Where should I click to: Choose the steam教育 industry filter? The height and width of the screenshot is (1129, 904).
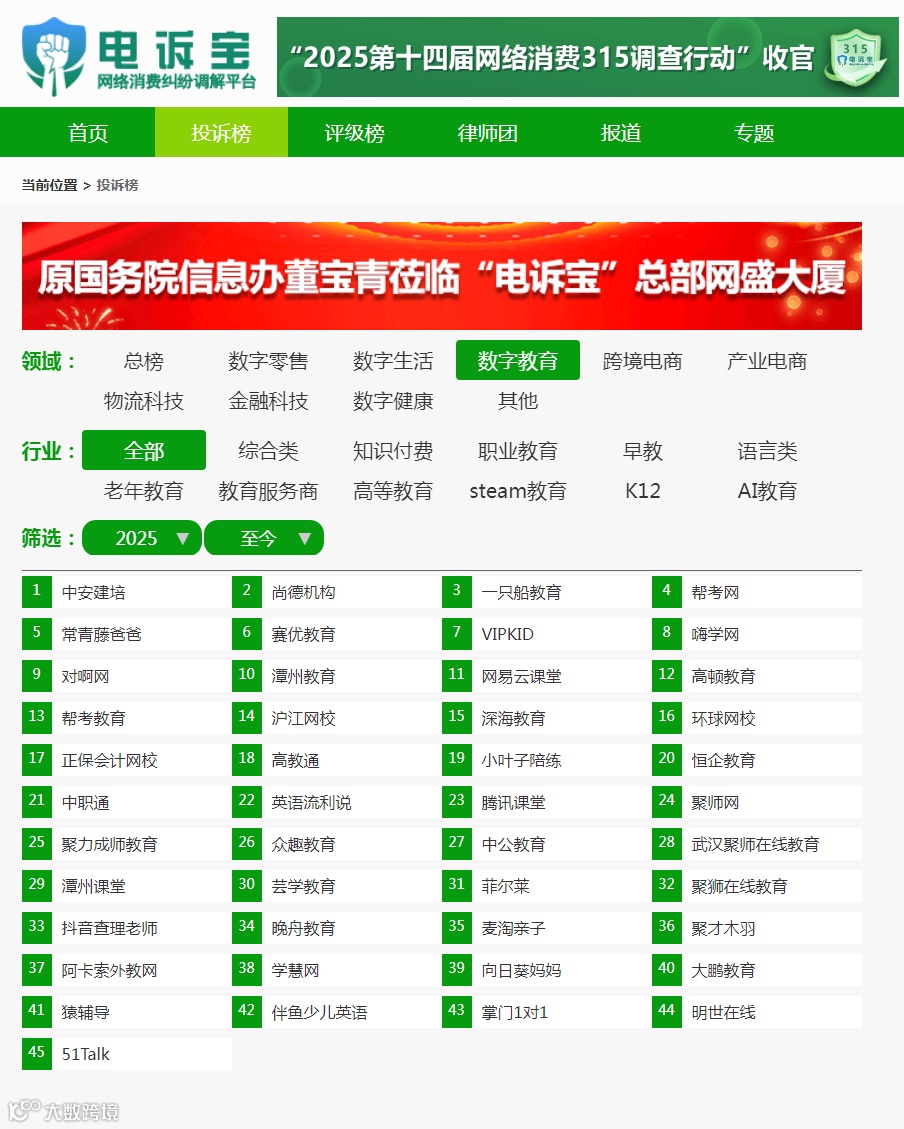tap(517, 490)
